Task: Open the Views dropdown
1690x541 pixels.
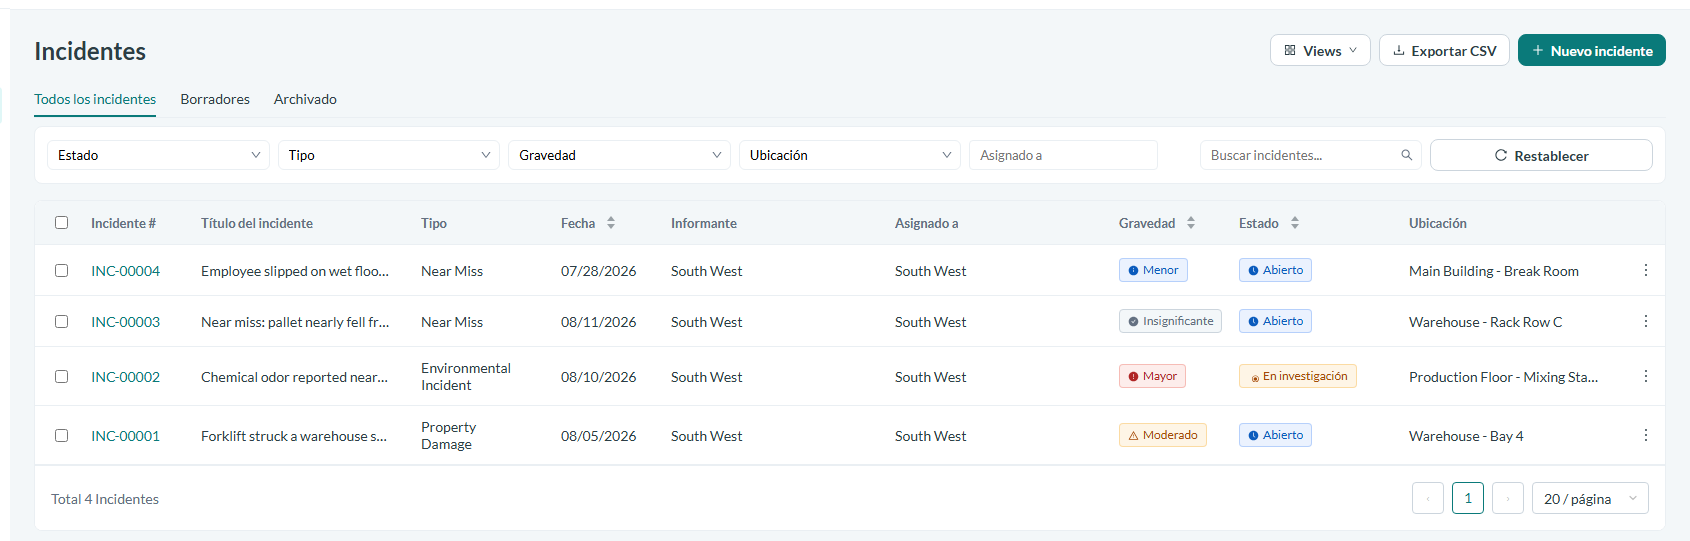Action: click(1320, 50)
